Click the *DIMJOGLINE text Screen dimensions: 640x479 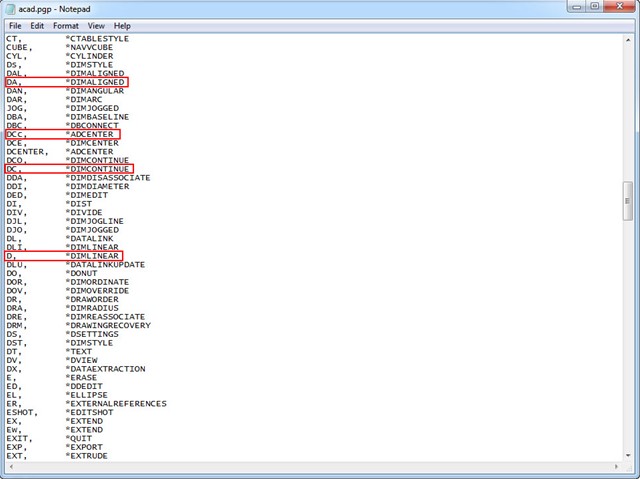pyautogui.click(x=94, y=221)
